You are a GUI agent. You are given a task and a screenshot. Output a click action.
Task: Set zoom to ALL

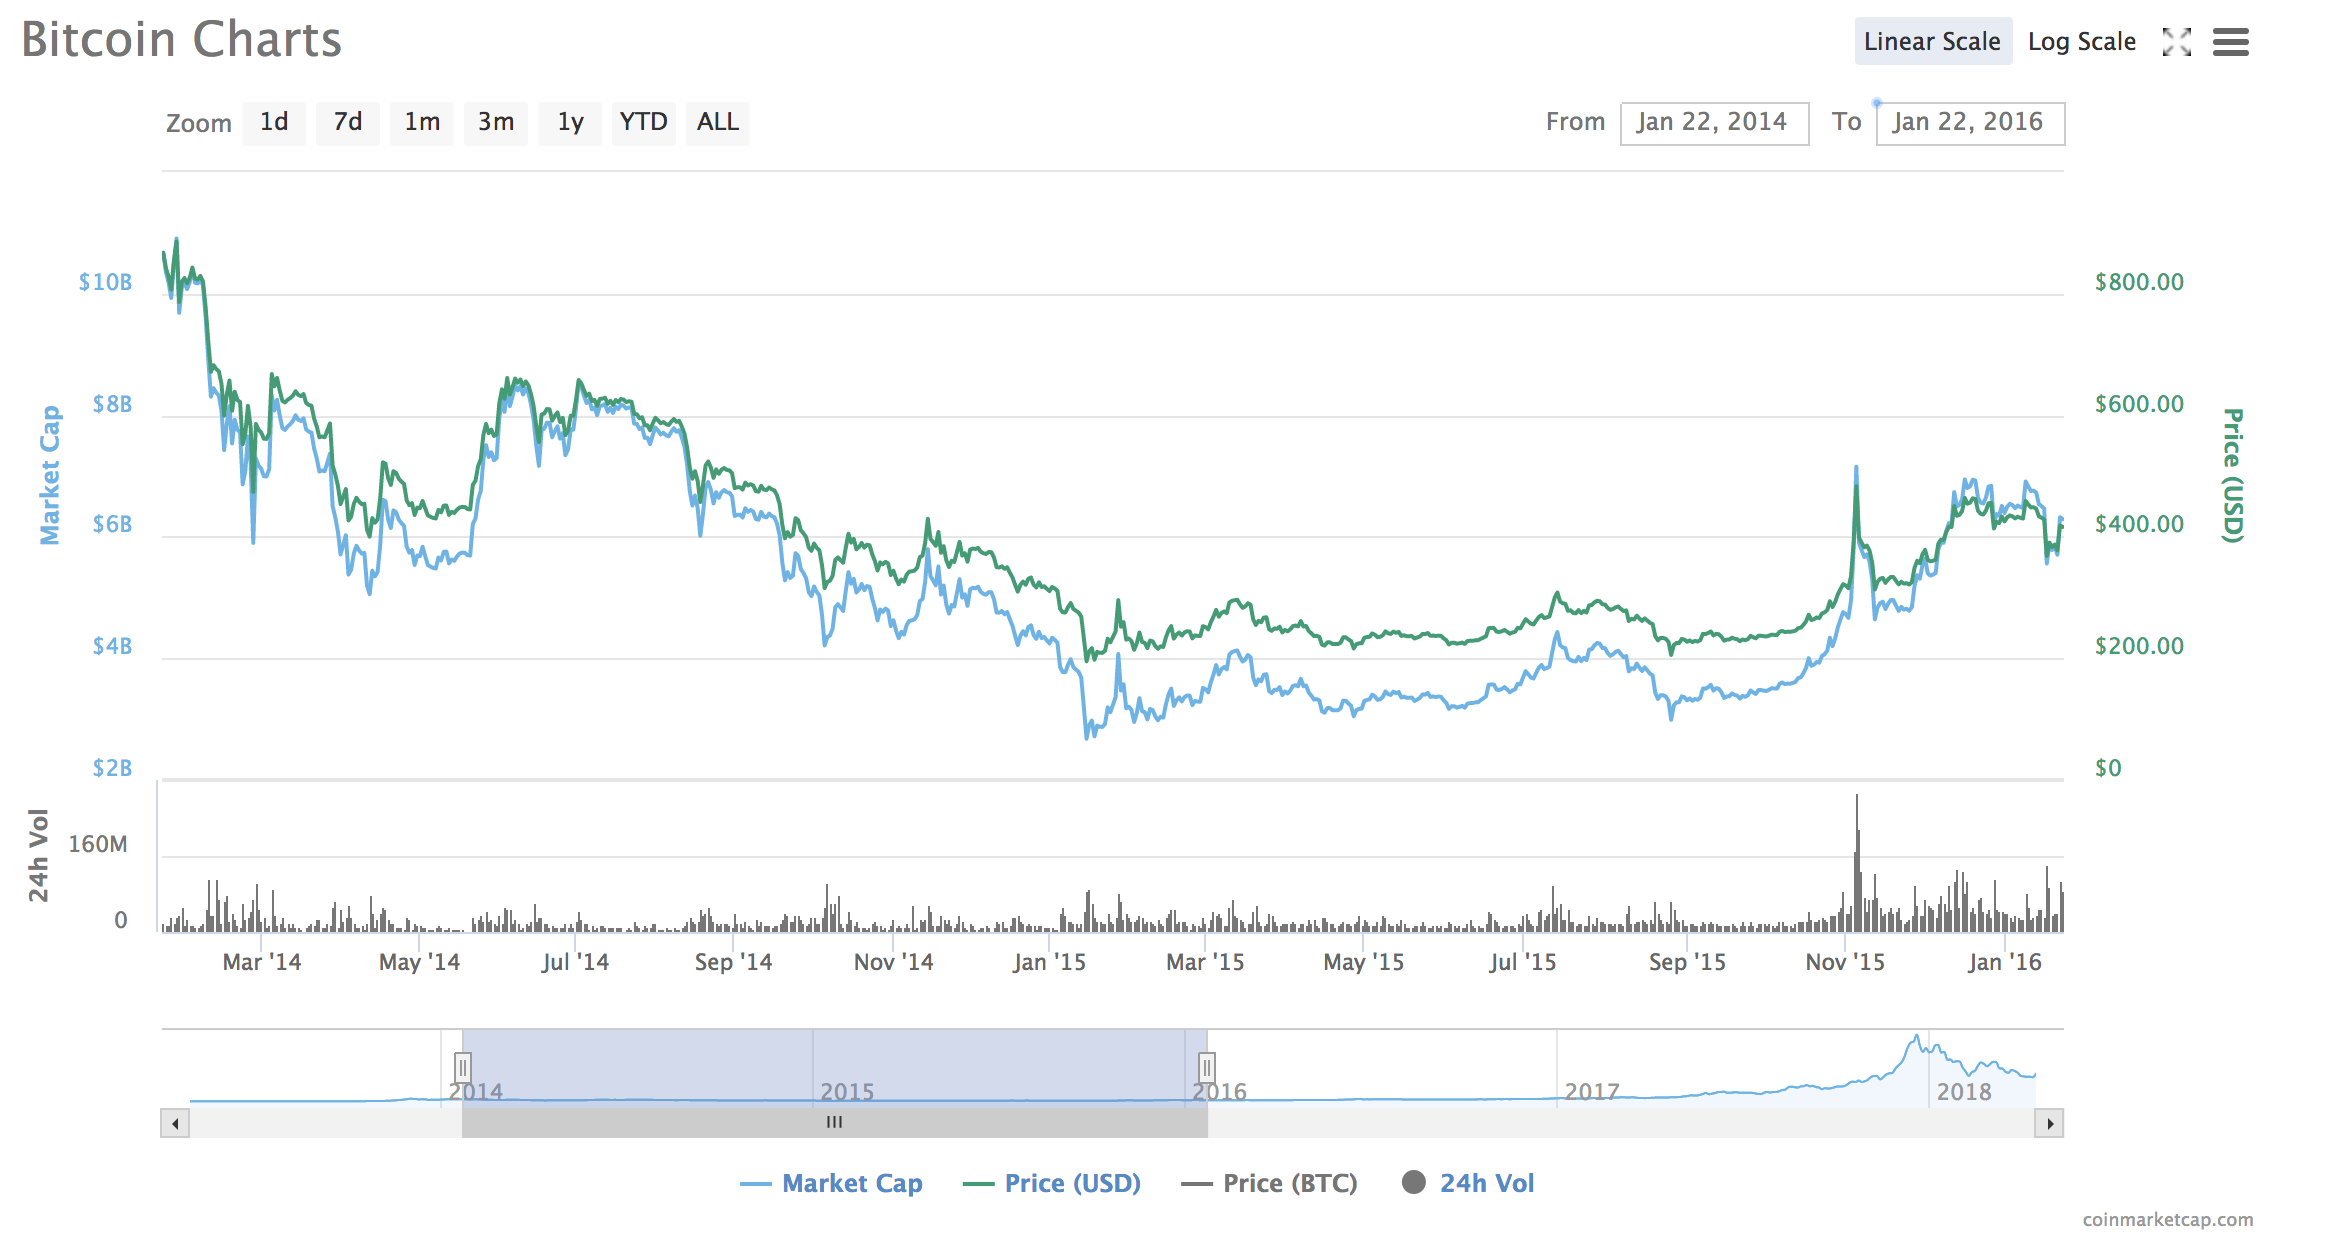[x=718, y=122]
